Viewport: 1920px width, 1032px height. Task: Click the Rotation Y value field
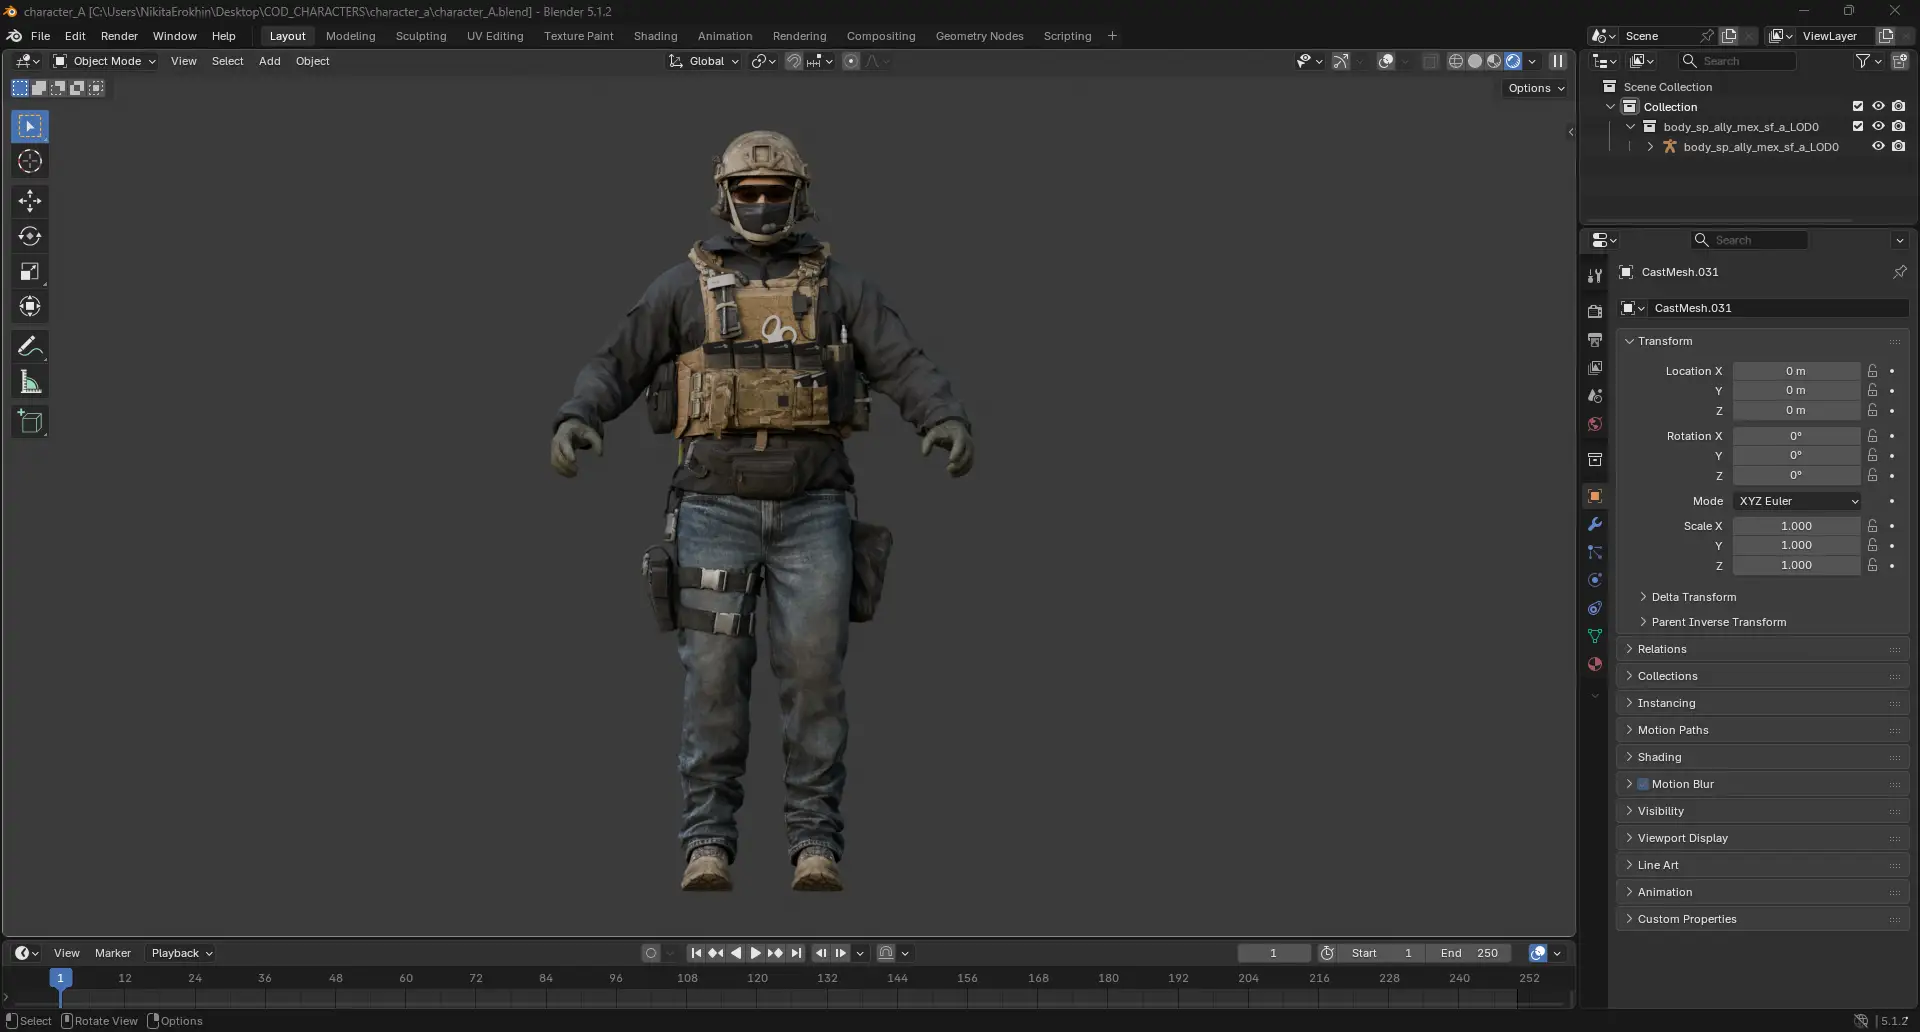coord(1797,456)
